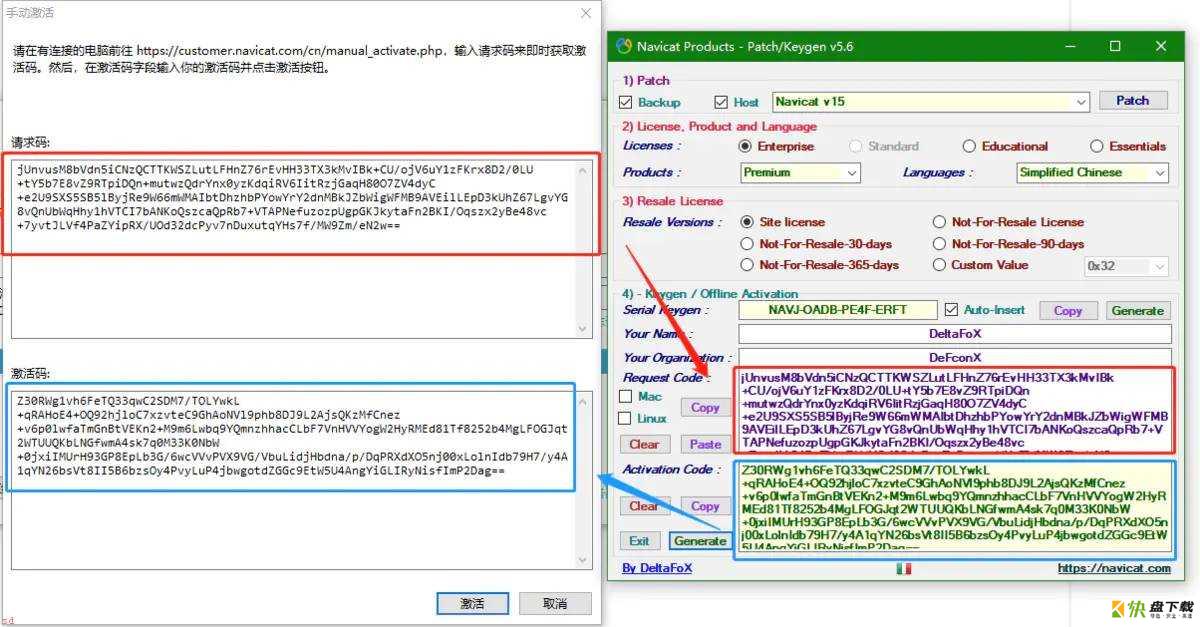Click the Patch button
This screenshot has height=627, width=1200.
(x=1133, y=100)
